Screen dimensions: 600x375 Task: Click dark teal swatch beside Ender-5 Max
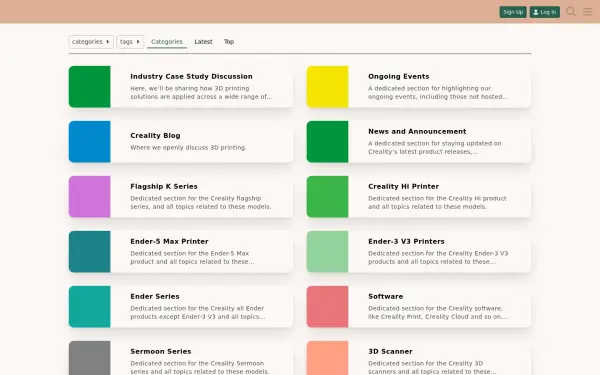click(90, 251)
